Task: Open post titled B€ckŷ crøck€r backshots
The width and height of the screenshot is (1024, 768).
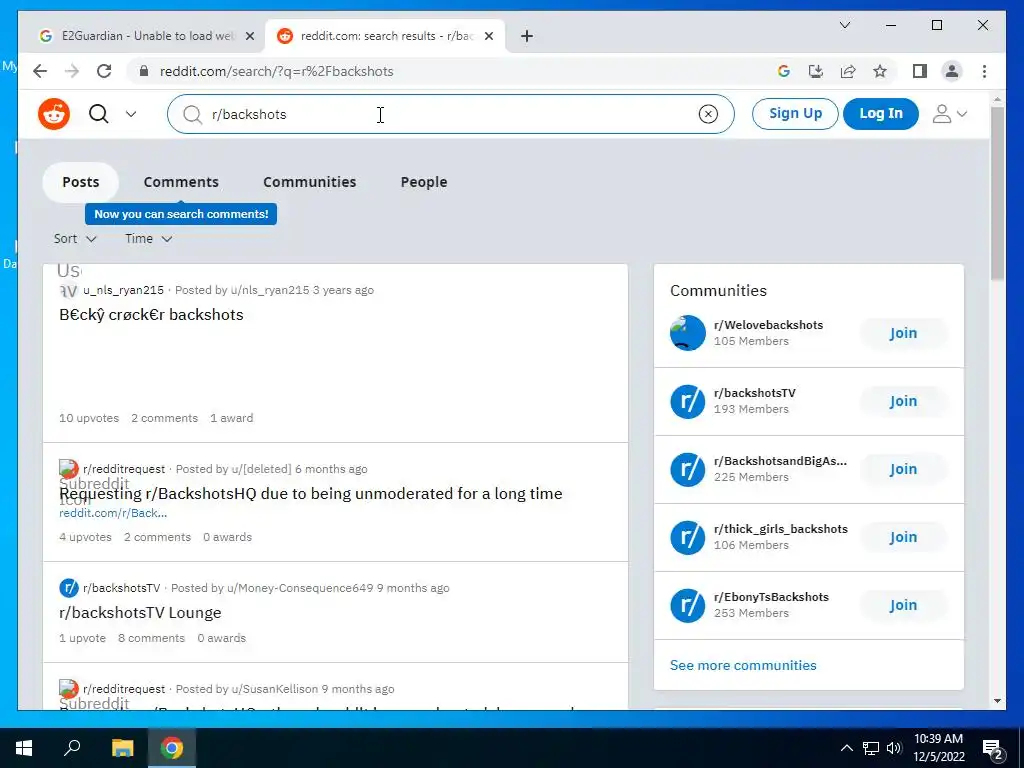Action: pyautogui.click(x=151, y=315)
